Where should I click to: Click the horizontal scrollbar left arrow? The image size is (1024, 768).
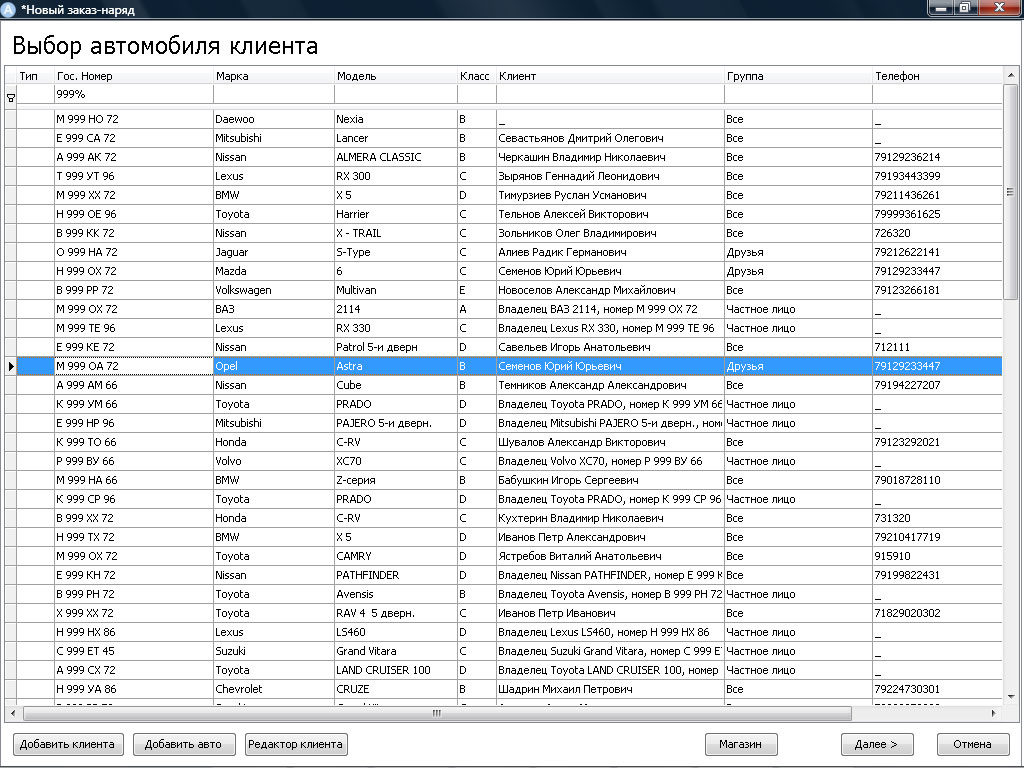pyautogui.click(x=14, y=713)
